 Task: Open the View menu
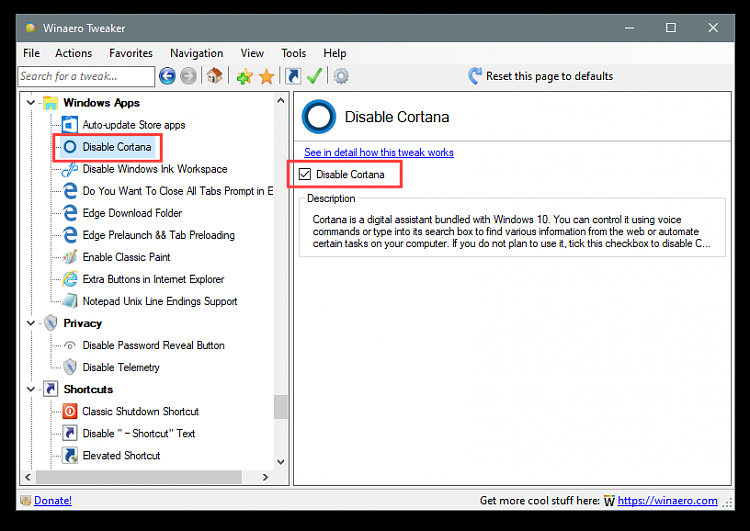[252, 53]
